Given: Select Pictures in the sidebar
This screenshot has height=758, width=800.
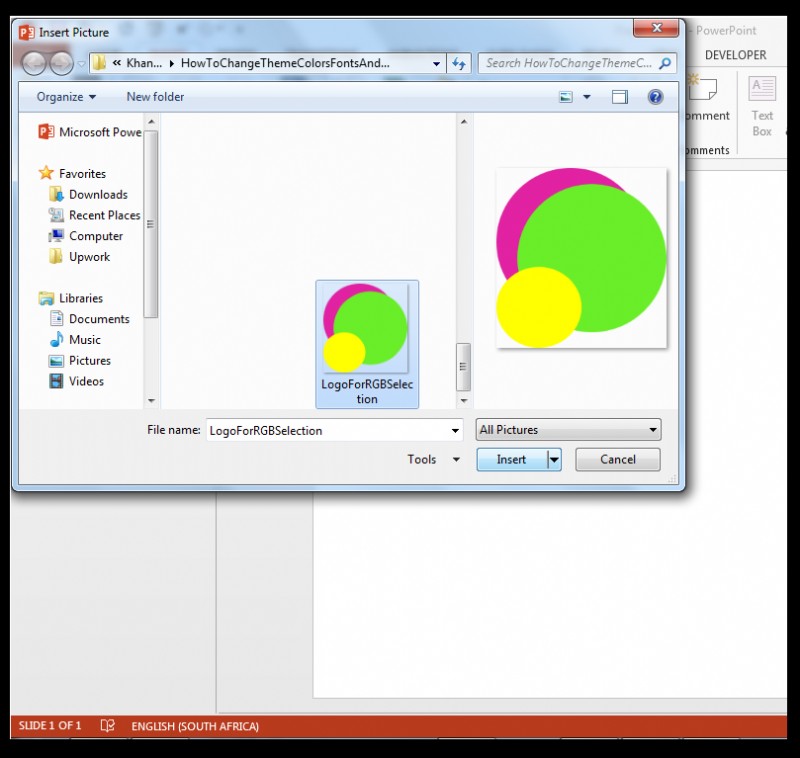Looking at the screenshot, I should [88, 360].
